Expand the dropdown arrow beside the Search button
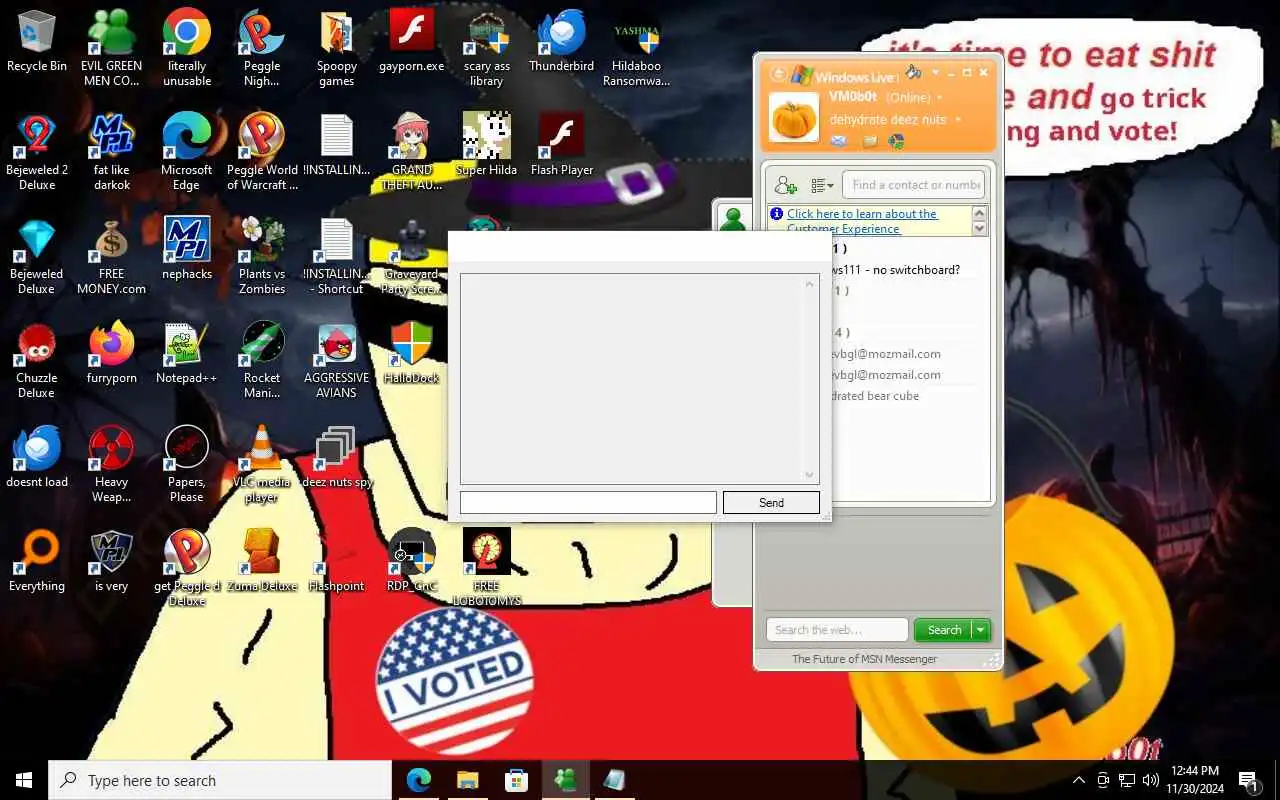This screenshot has height=800, width=1280. [981, 630]
